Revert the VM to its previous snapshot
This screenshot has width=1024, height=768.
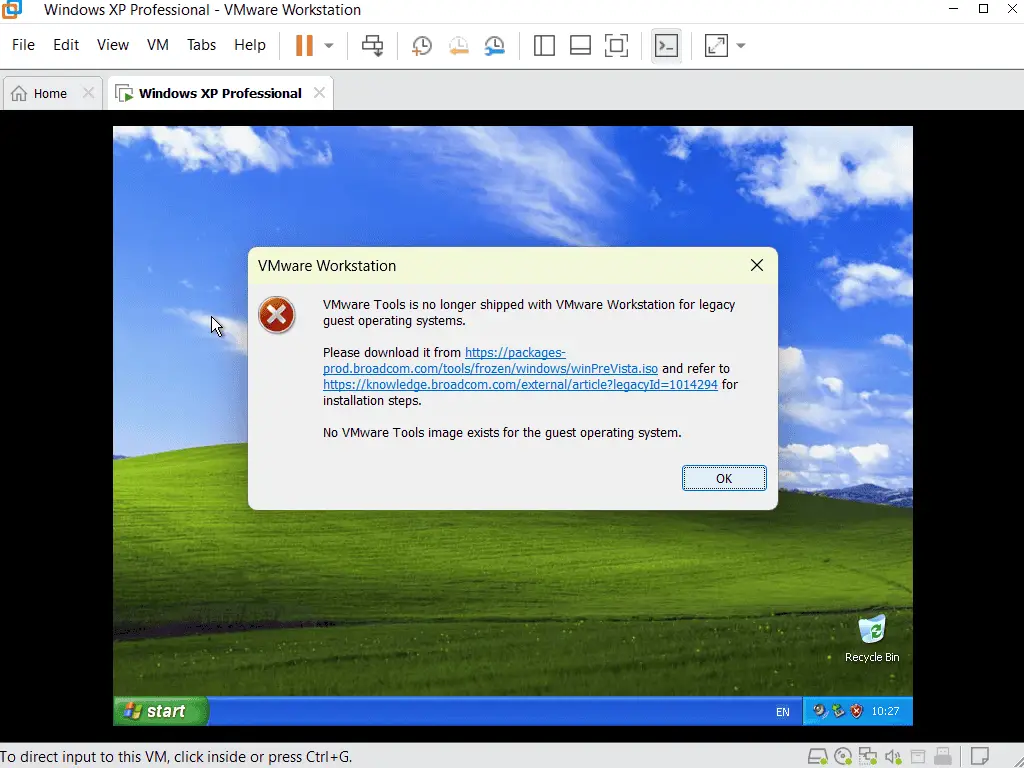point(458,46)
